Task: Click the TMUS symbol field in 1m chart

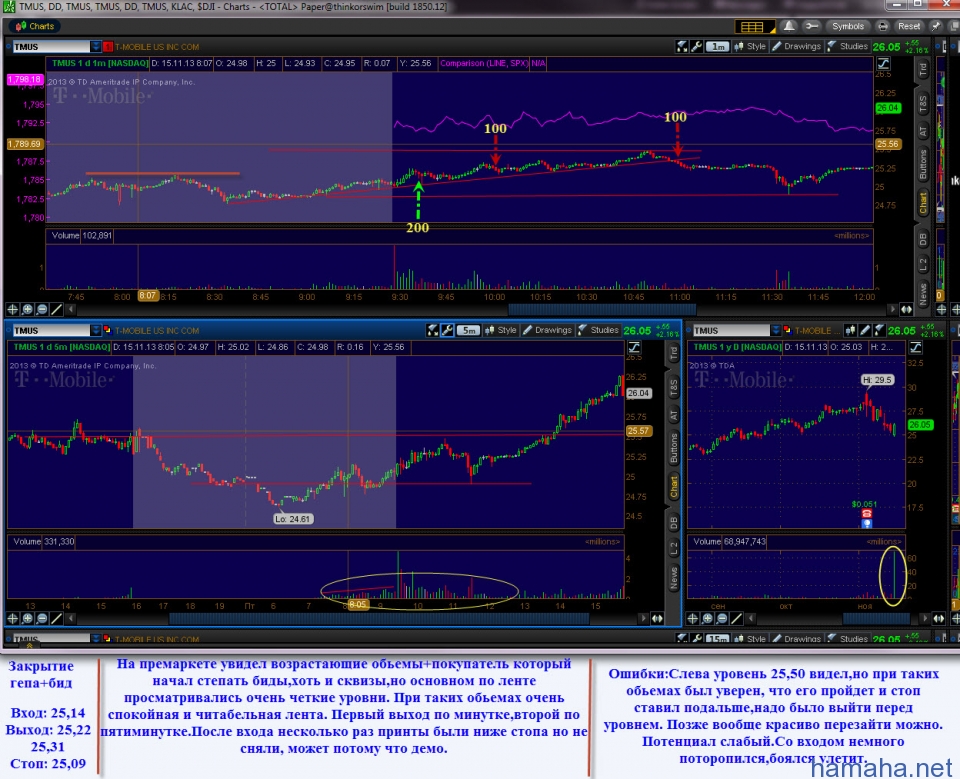Action: [51, 47]
